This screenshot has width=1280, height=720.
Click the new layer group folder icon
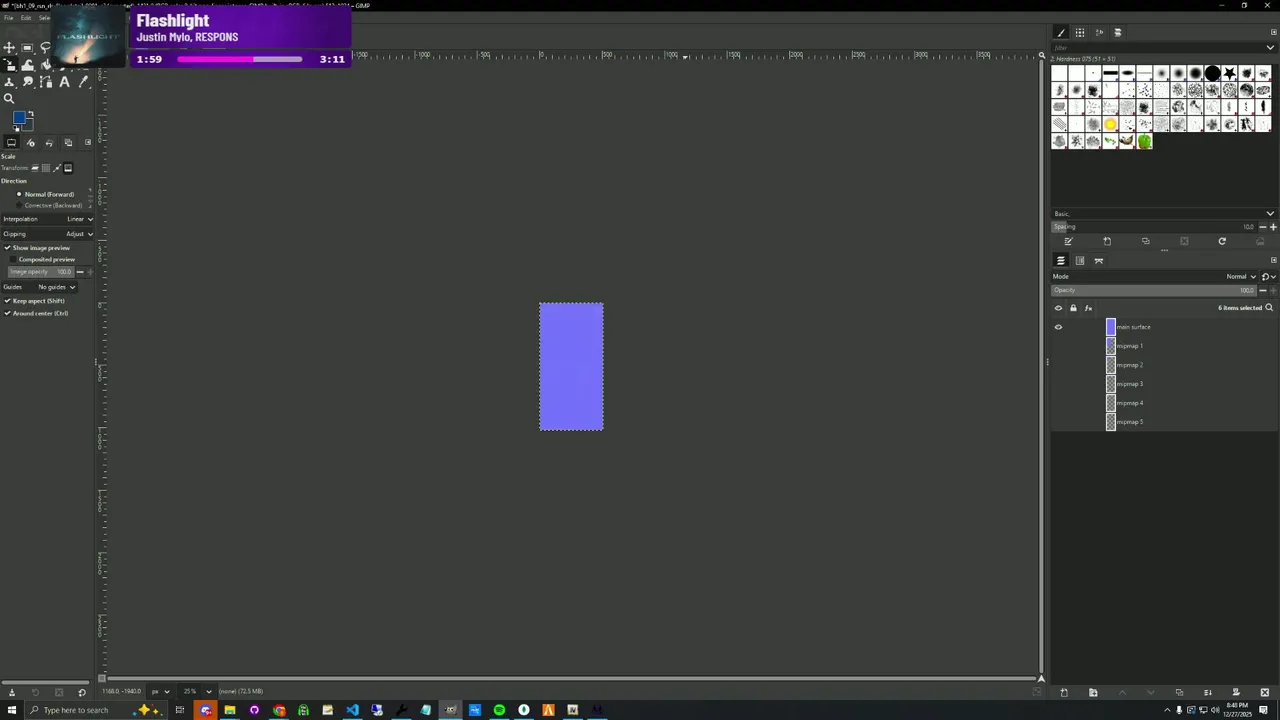[1093, 692]
